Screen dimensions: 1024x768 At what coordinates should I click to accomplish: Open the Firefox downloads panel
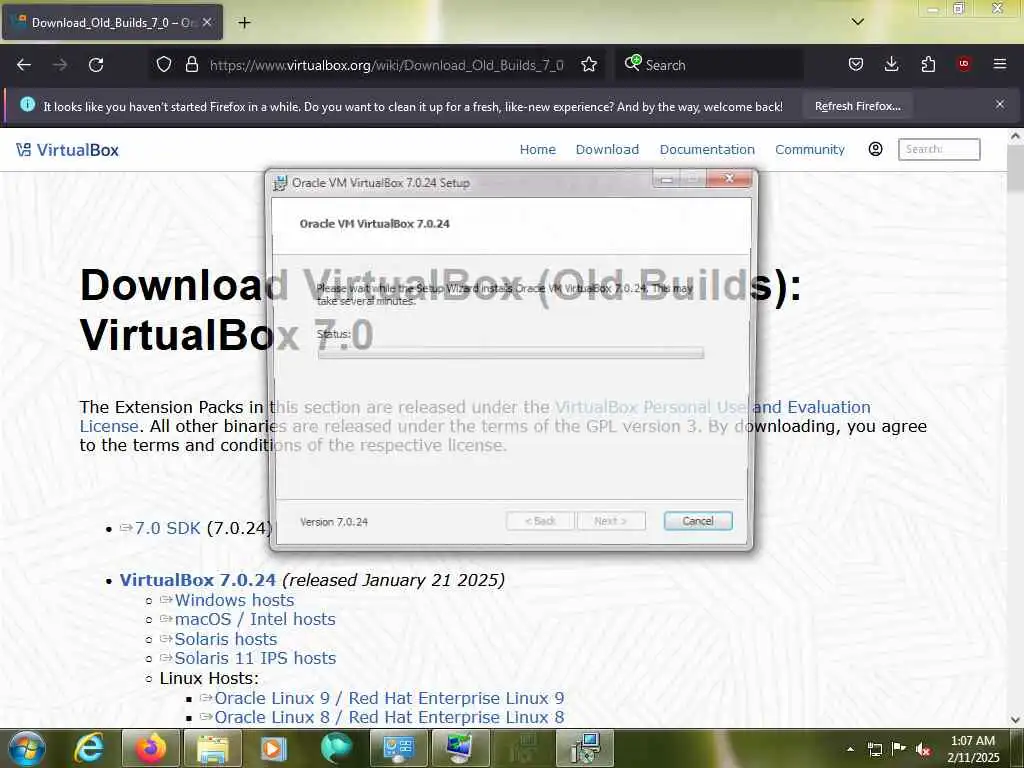(x=891, y=65)
